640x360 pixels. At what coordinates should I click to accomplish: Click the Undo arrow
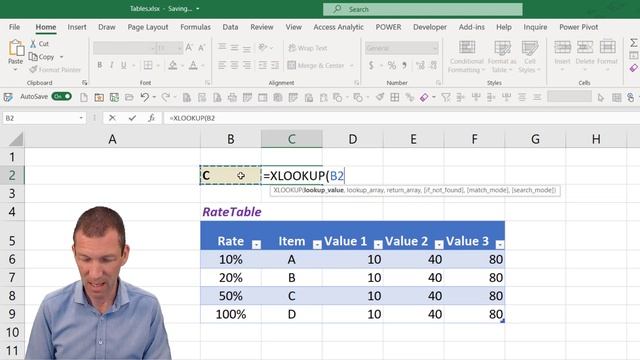coord(144,97)
